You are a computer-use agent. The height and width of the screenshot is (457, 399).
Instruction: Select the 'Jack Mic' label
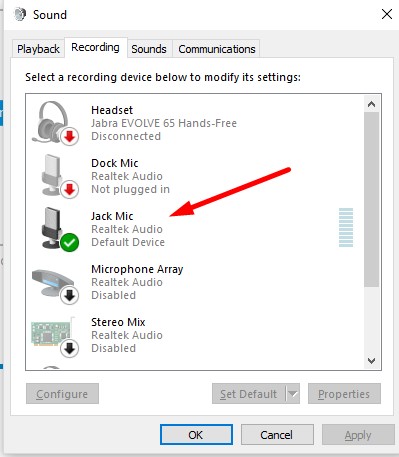pyautogui.click(x=112, y=216)
